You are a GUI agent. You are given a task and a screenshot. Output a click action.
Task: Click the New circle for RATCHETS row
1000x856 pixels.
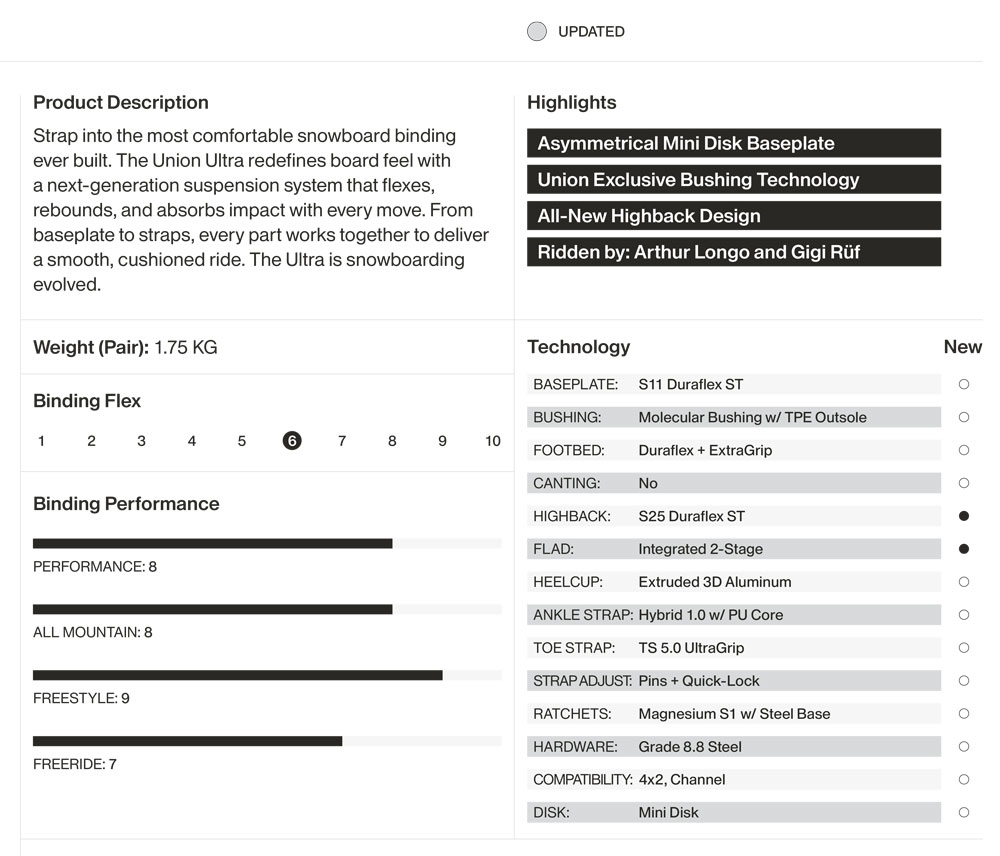click(x=964, y=713)
